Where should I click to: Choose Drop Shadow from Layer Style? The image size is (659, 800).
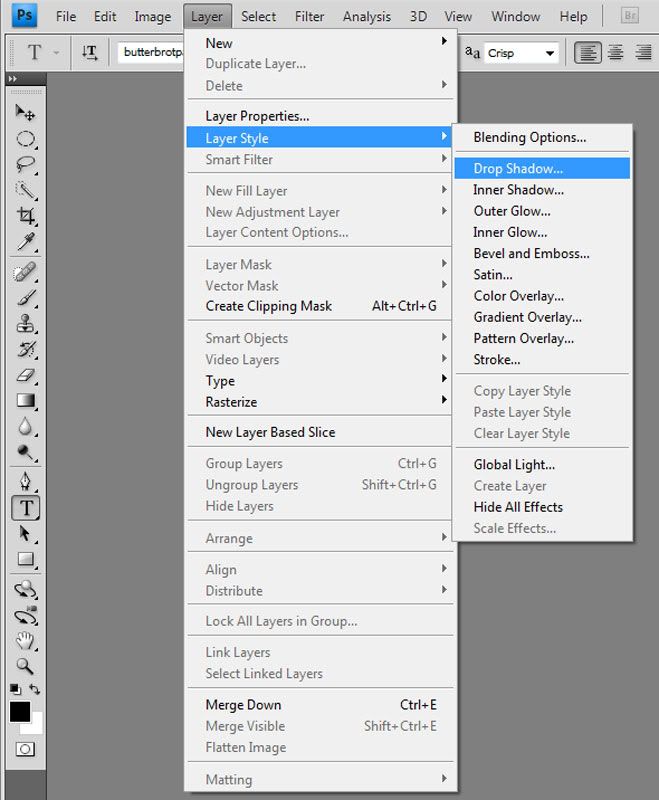[x=542, y=168]
